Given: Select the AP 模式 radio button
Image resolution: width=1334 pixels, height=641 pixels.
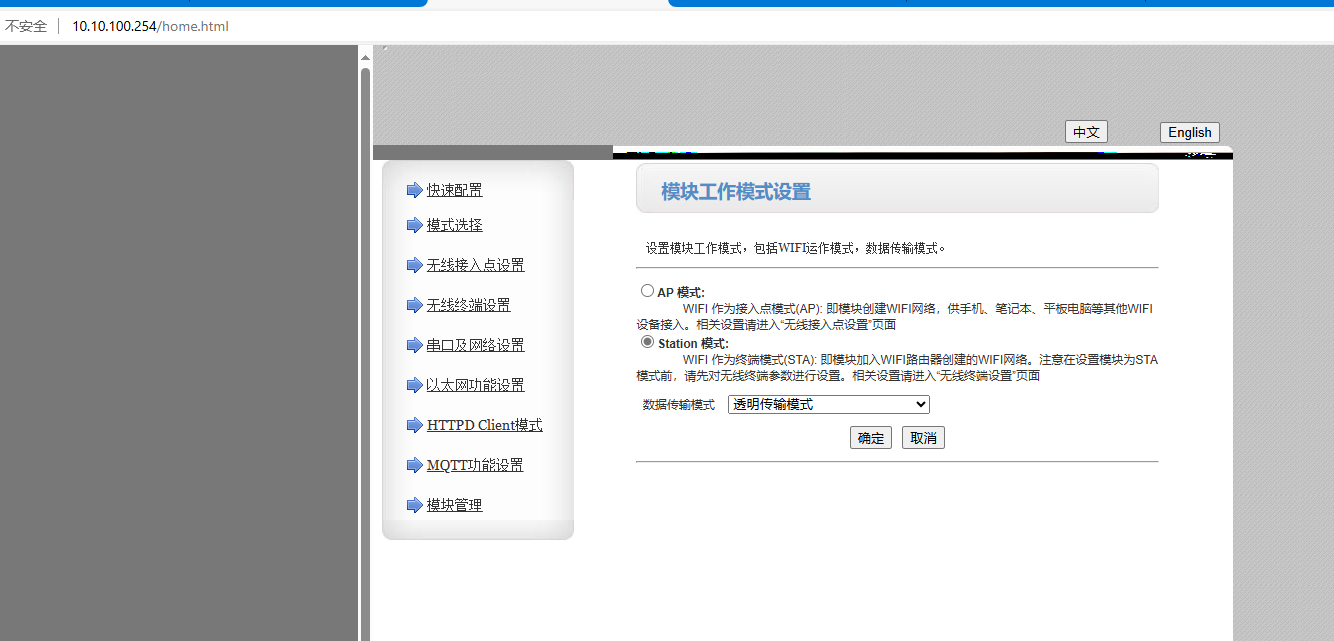Looking at the screenshot, I should click(x=647, y=291).
